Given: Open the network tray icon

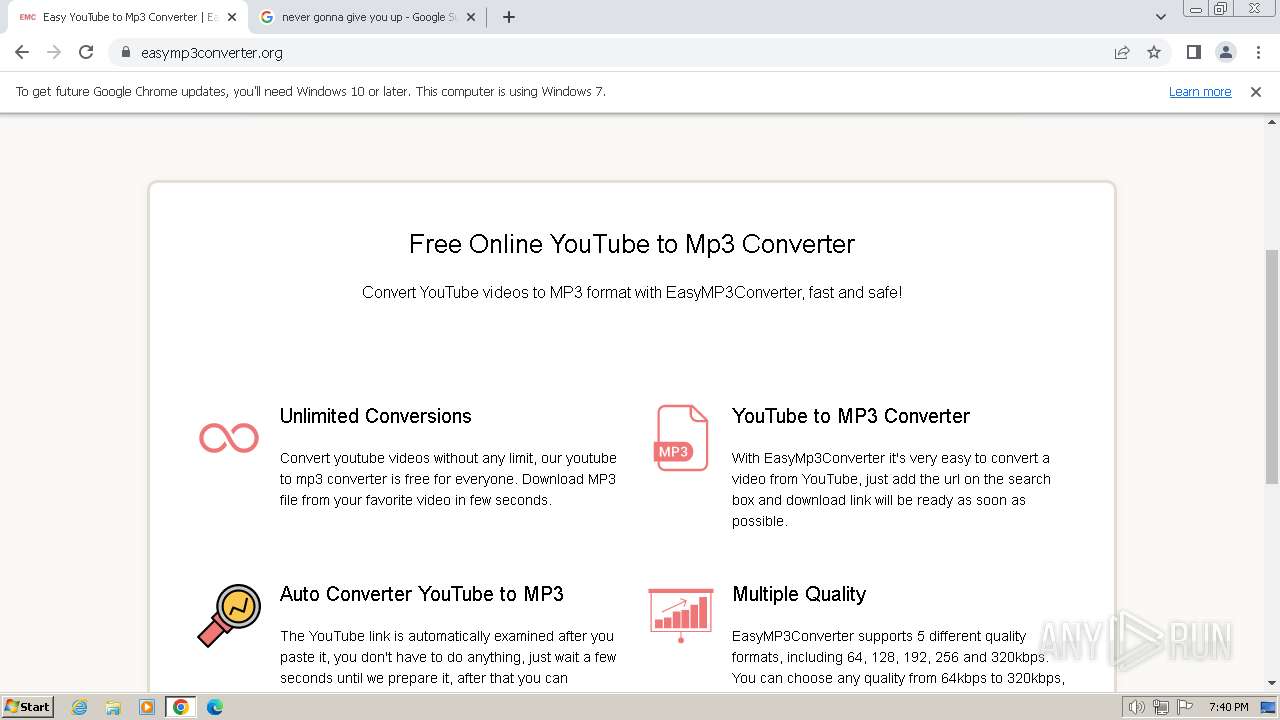Looking at the screenshot, I should coord(1161,707).
